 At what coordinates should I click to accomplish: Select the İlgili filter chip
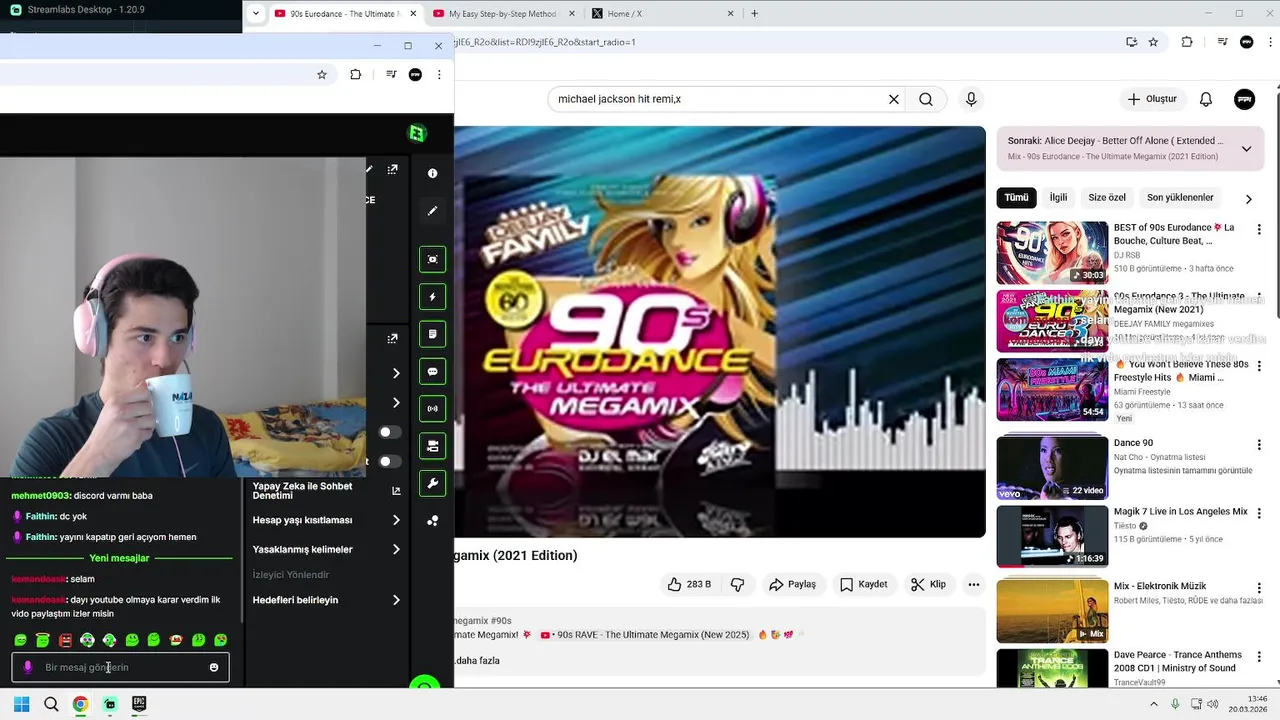click(x=1058, y=198)
